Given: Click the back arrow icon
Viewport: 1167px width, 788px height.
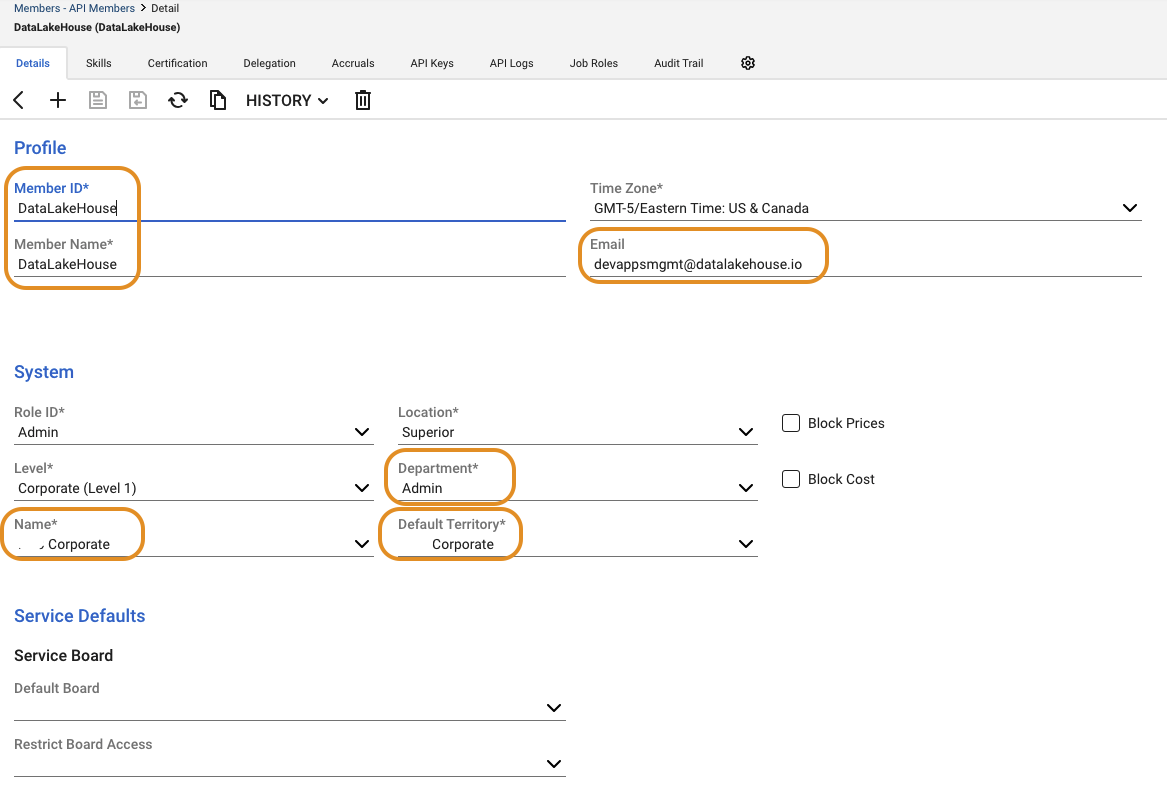Looking at the screenshot, I should click(19, 100).
